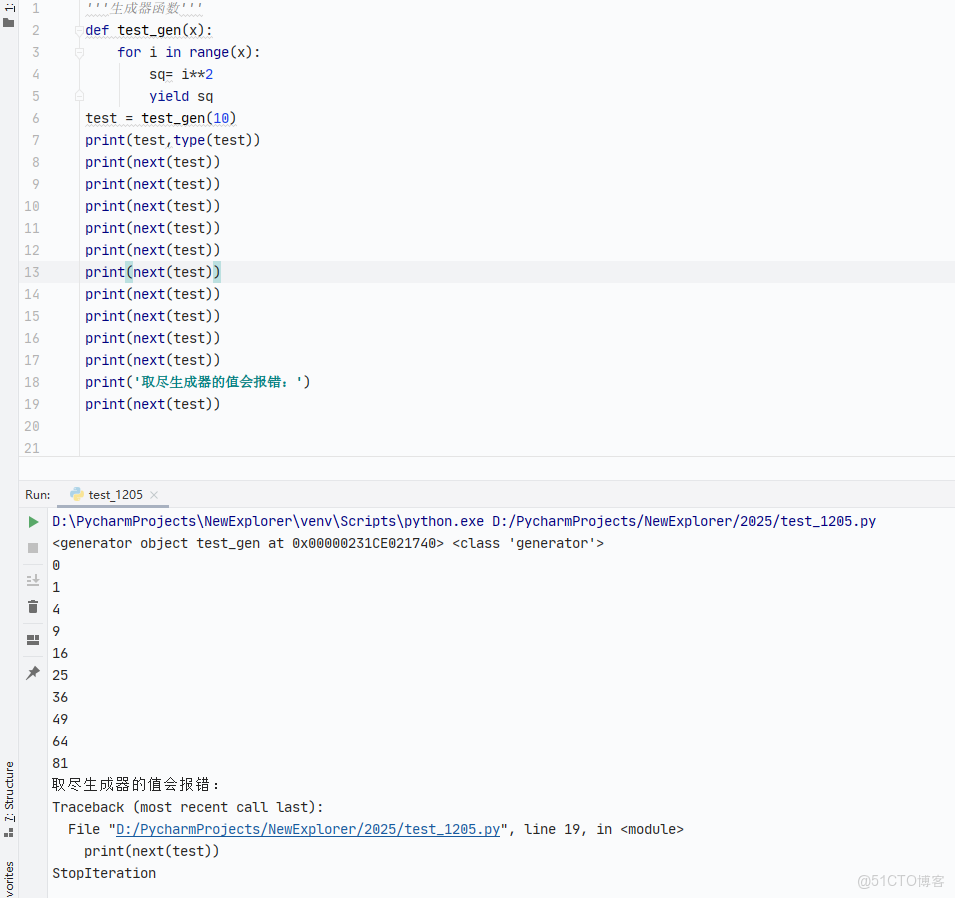Click the StopIteration error text in console

pyautogui.click(x=104, y=873)
